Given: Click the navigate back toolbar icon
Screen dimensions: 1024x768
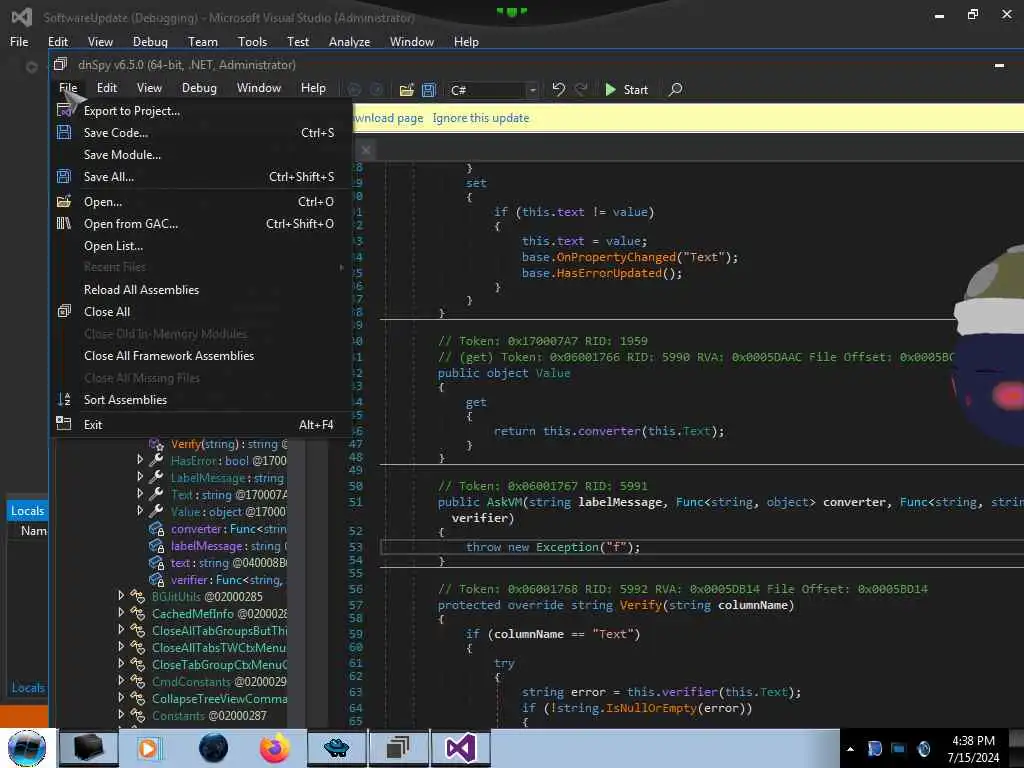Looking at the screenshot, I should point(354,90).
